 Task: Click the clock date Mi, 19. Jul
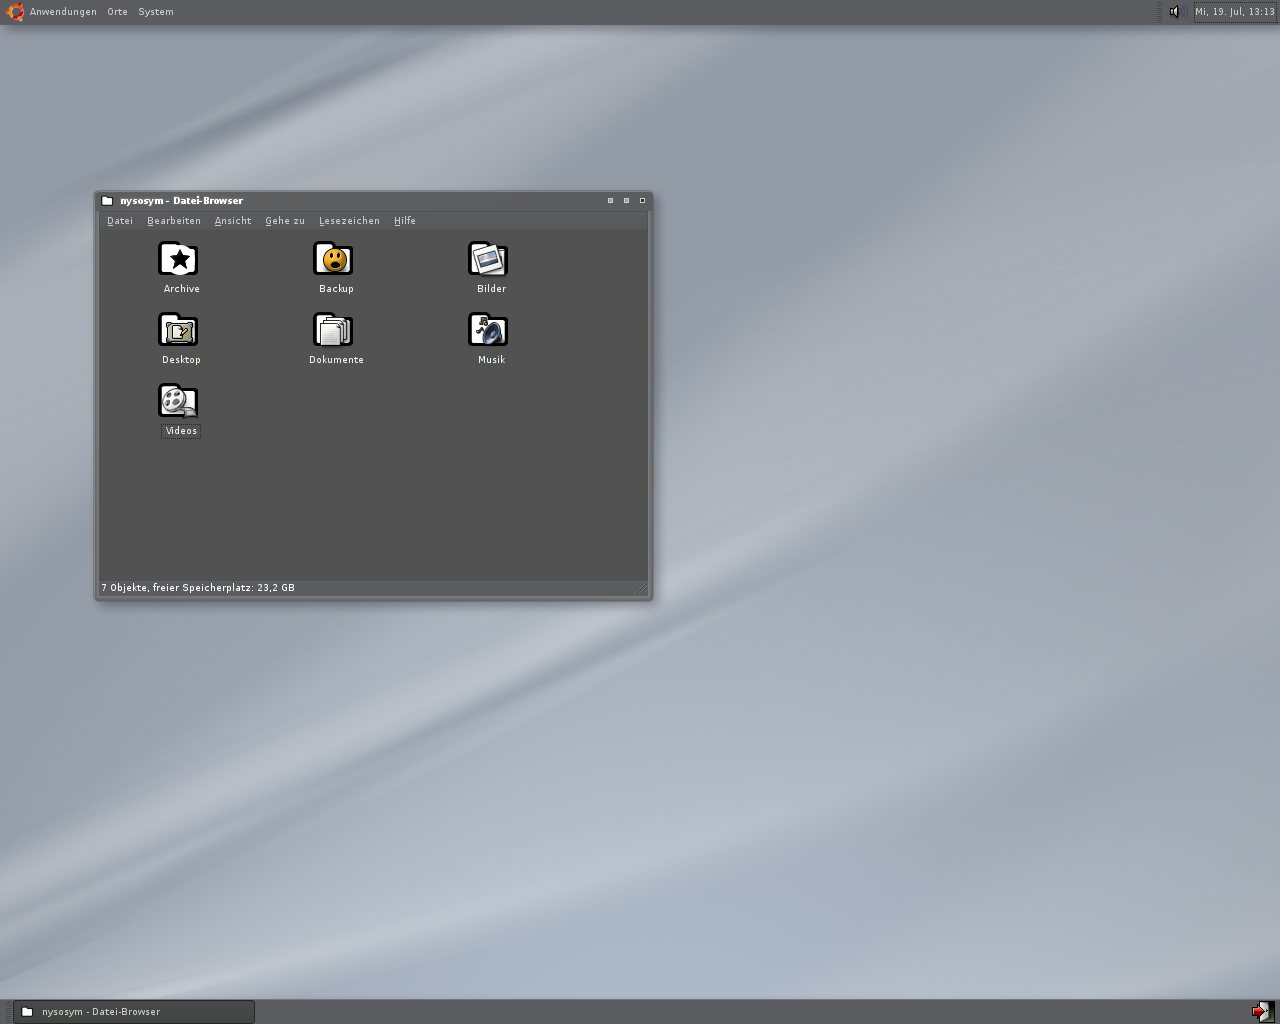tap(1235, 12)
